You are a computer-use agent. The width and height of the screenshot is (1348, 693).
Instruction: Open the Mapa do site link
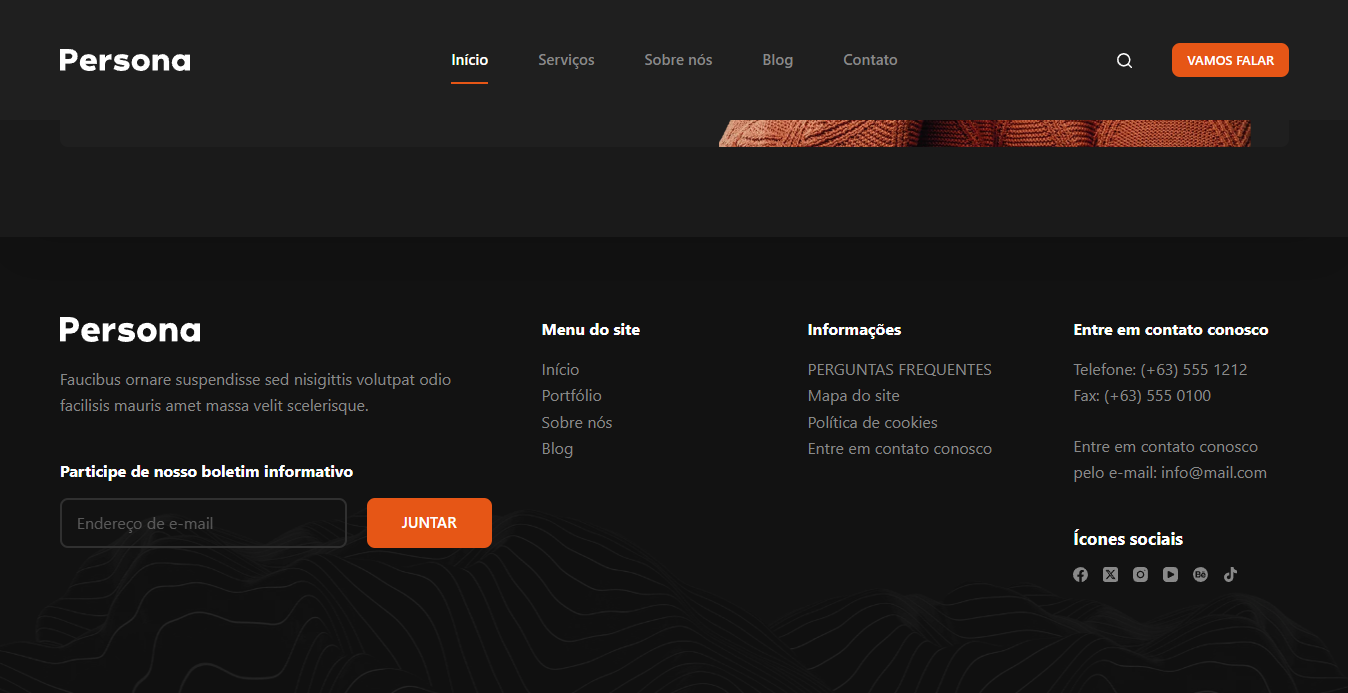(853, 396)
